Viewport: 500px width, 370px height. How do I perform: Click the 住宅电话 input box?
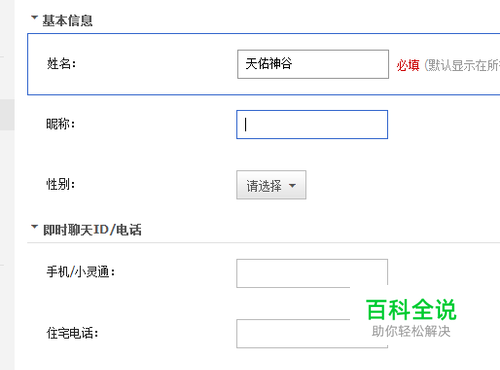coord(312,334)
